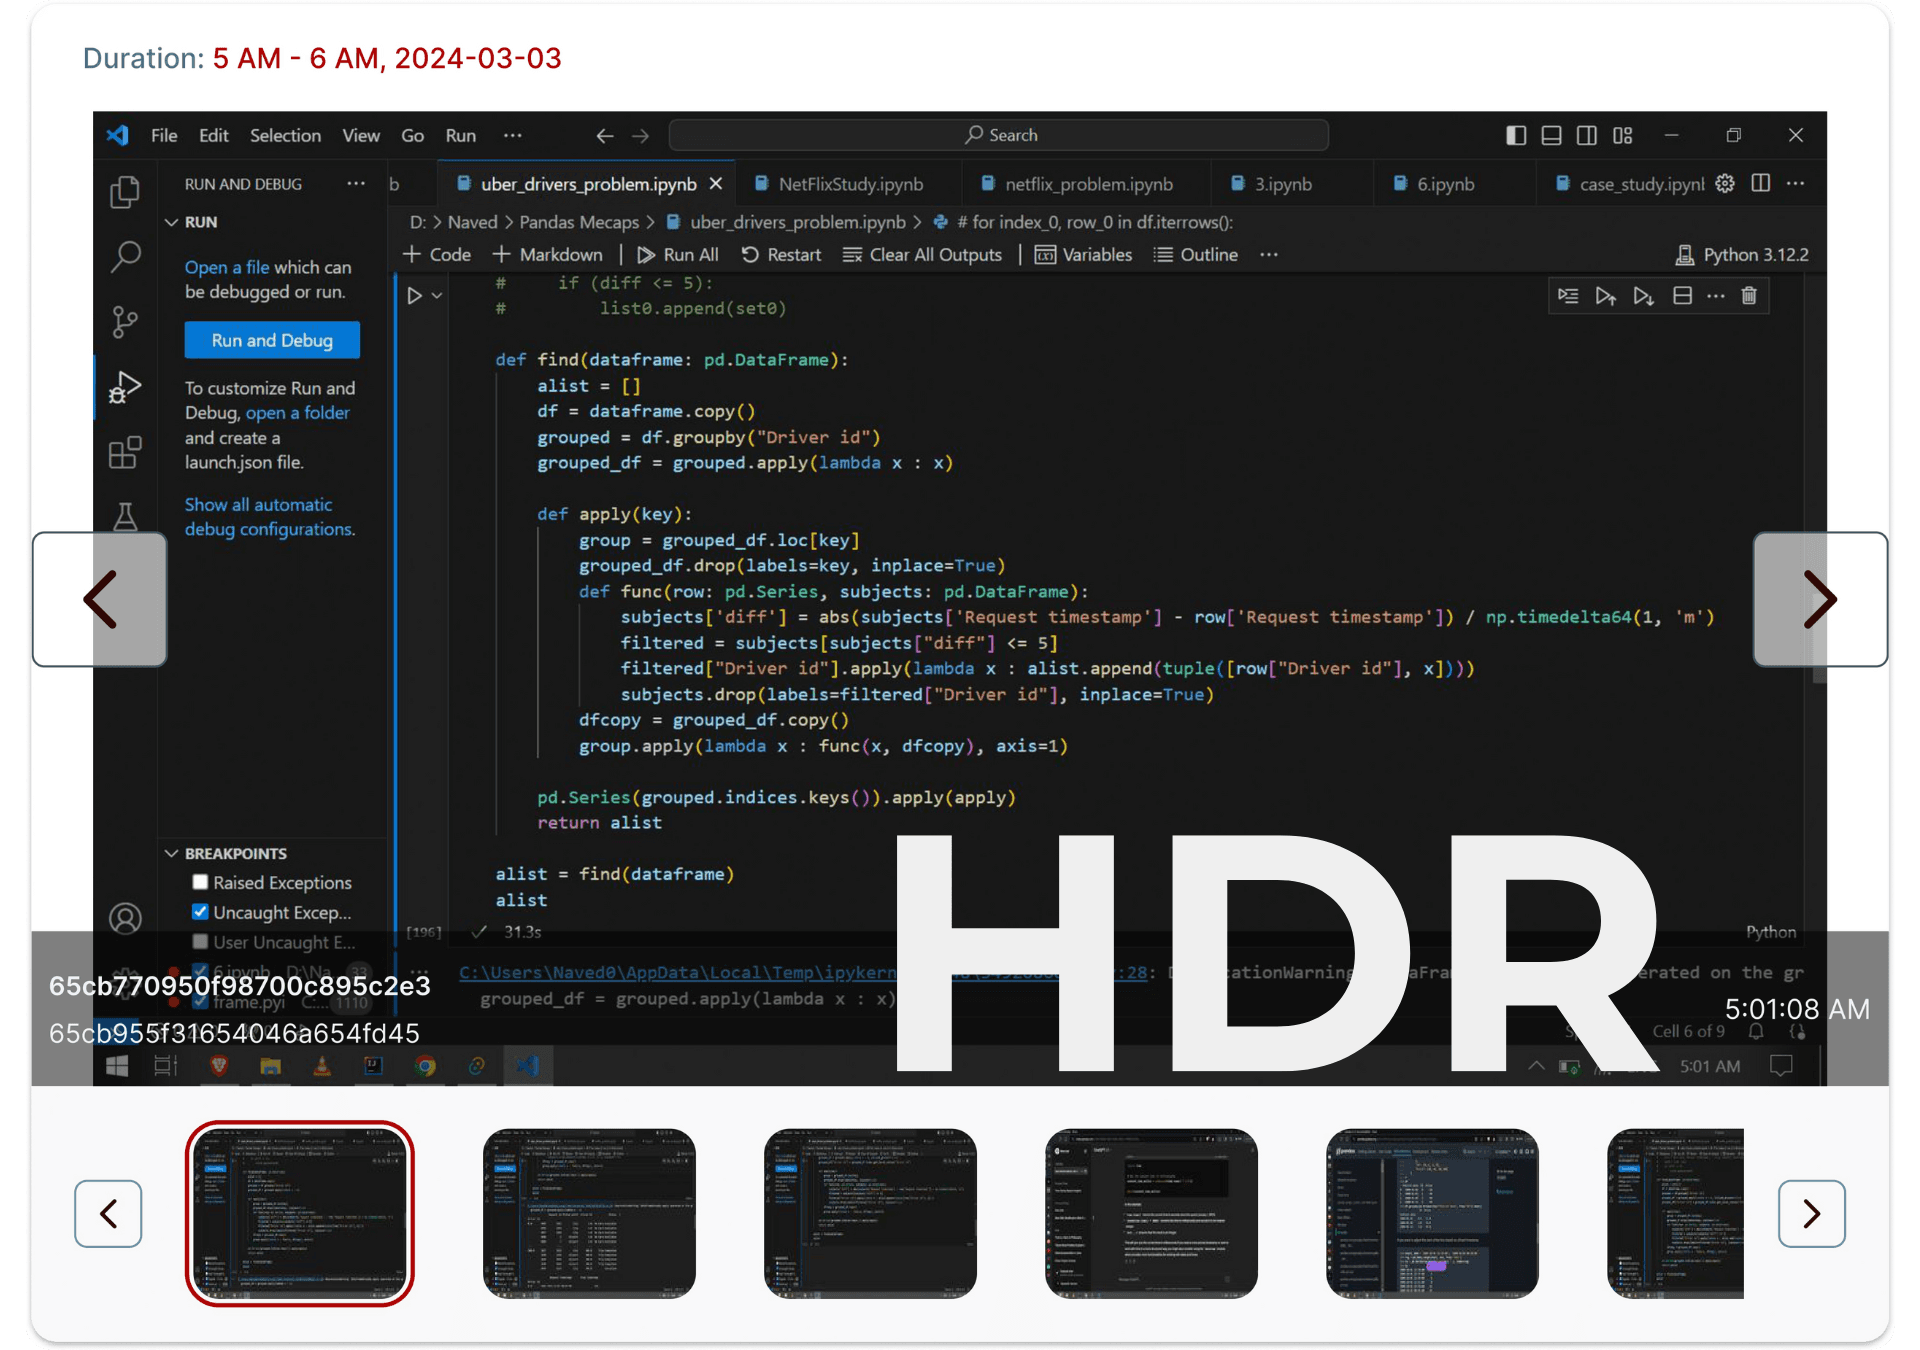The width and height of the screenshot is (1920, 1350).
Task: Open Customize Layout icon
Action: point(1622,135)
